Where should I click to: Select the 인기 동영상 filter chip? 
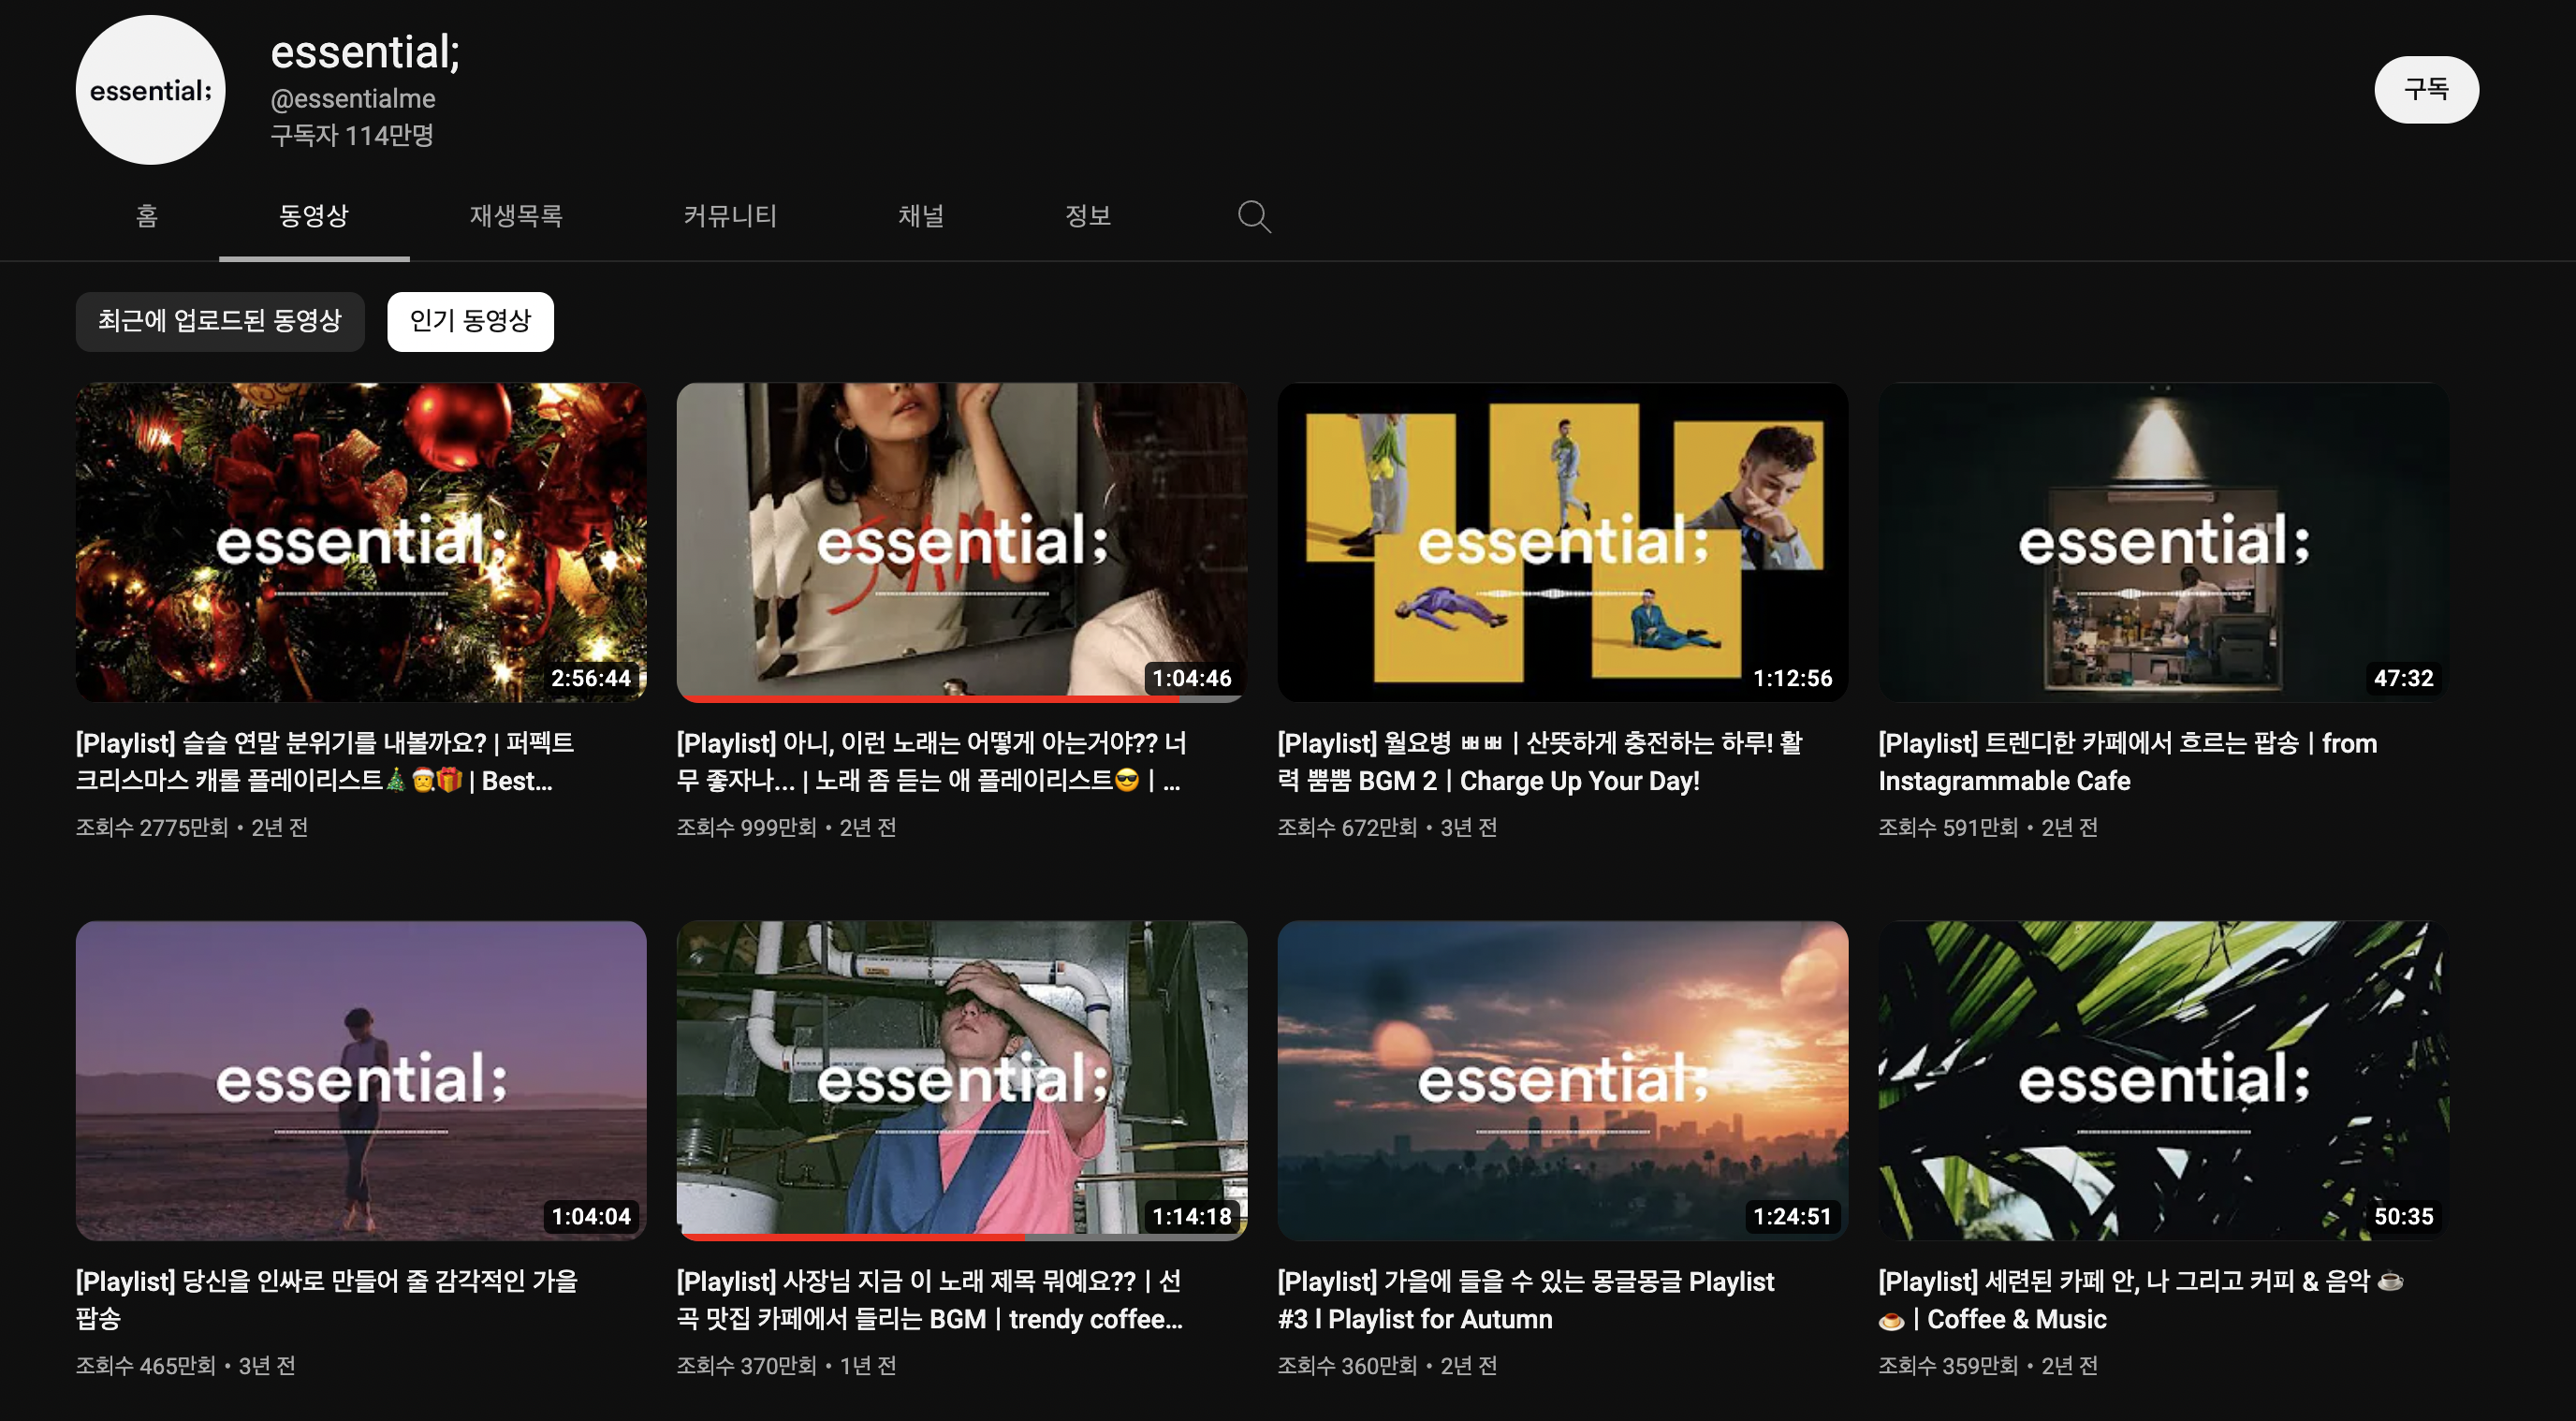click(x=470, y=321)
